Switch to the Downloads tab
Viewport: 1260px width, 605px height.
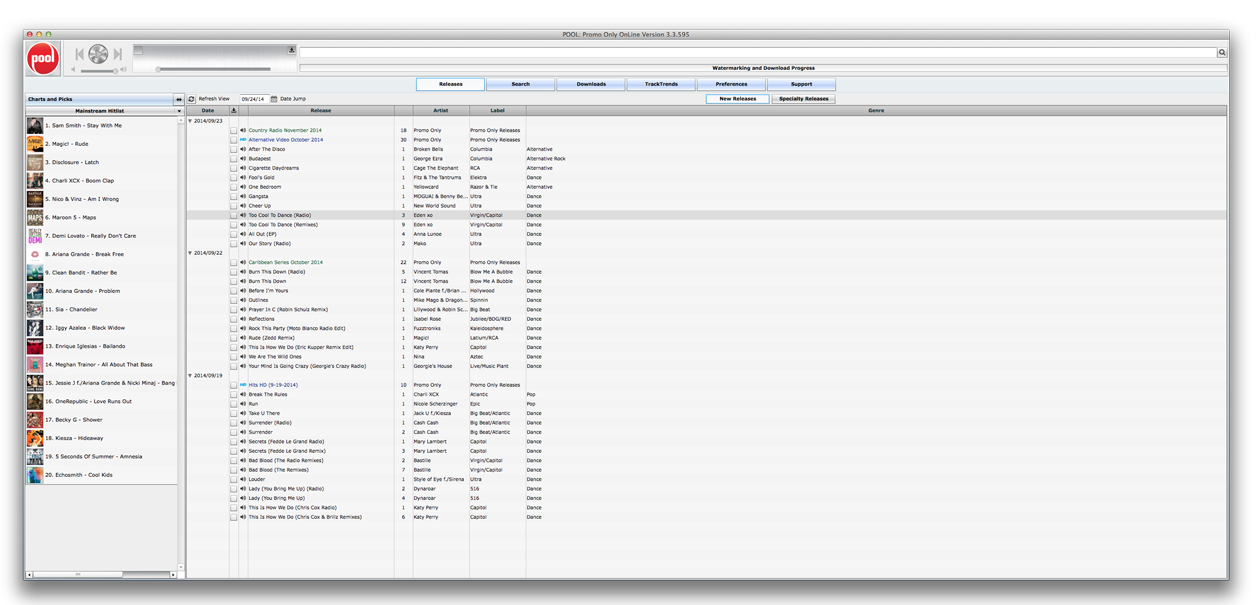(591, 84)
